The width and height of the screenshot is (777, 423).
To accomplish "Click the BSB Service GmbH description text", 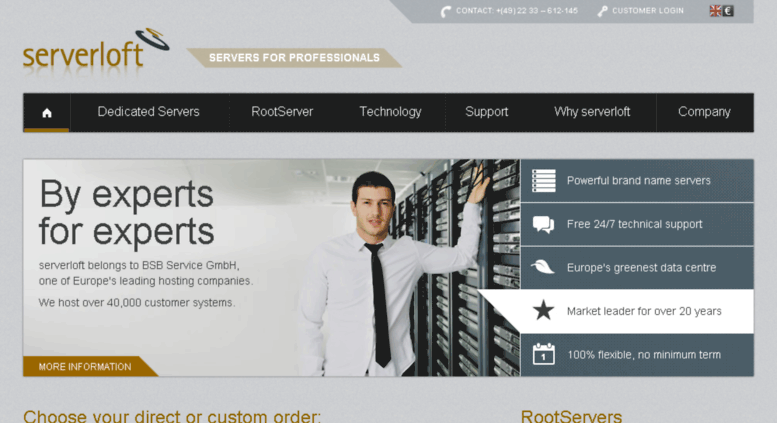I will pos(146,273).
